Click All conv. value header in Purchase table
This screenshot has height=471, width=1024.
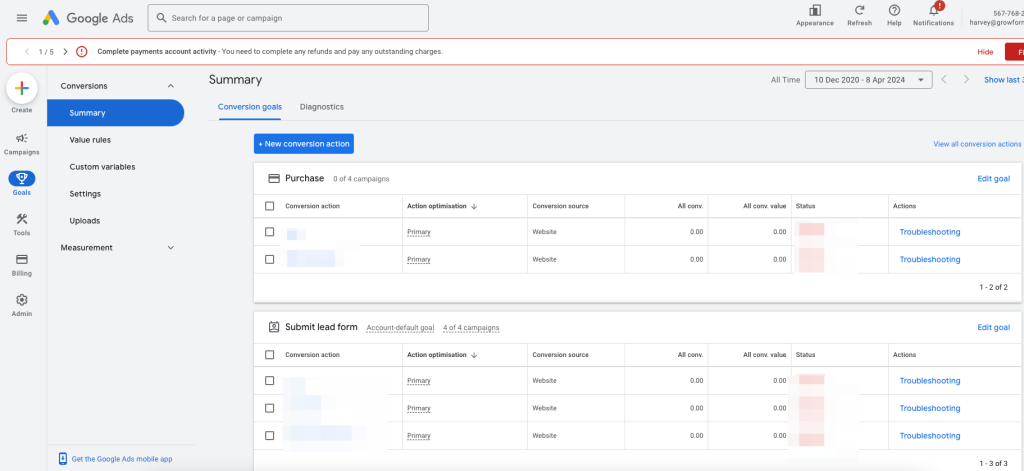tap(765, 206)
